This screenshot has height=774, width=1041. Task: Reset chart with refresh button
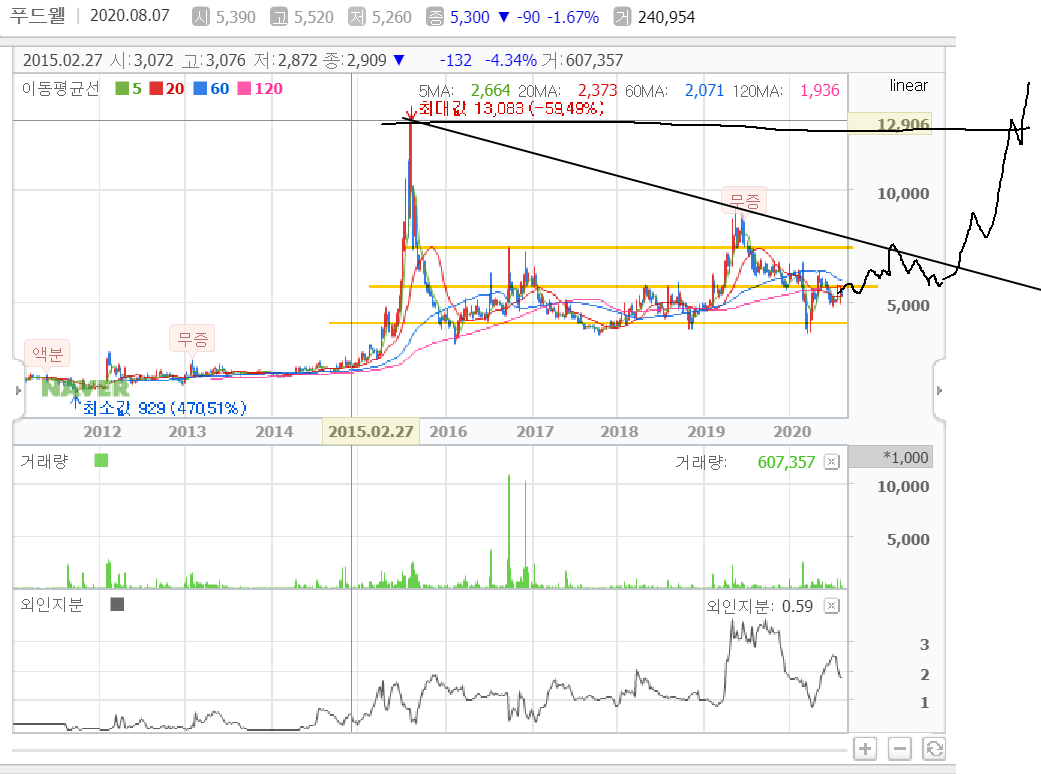pos(934,749)
